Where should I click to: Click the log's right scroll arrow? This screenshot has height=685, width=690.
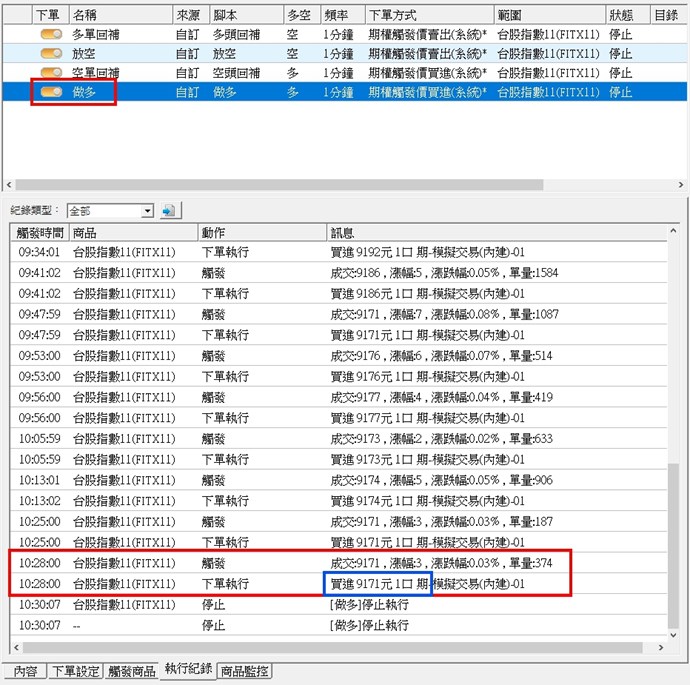661,647
